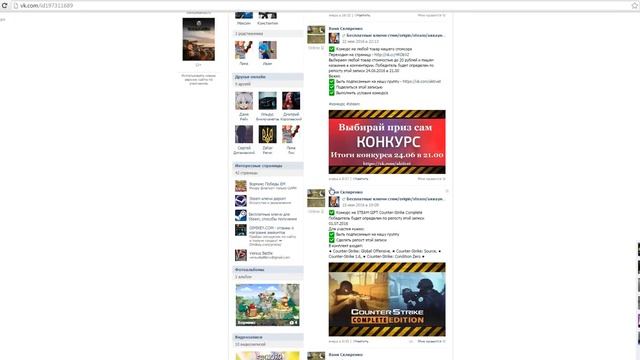
Task: Open Дмитрий's red-haired avatar in friends online
Action: tap(291, 101)
